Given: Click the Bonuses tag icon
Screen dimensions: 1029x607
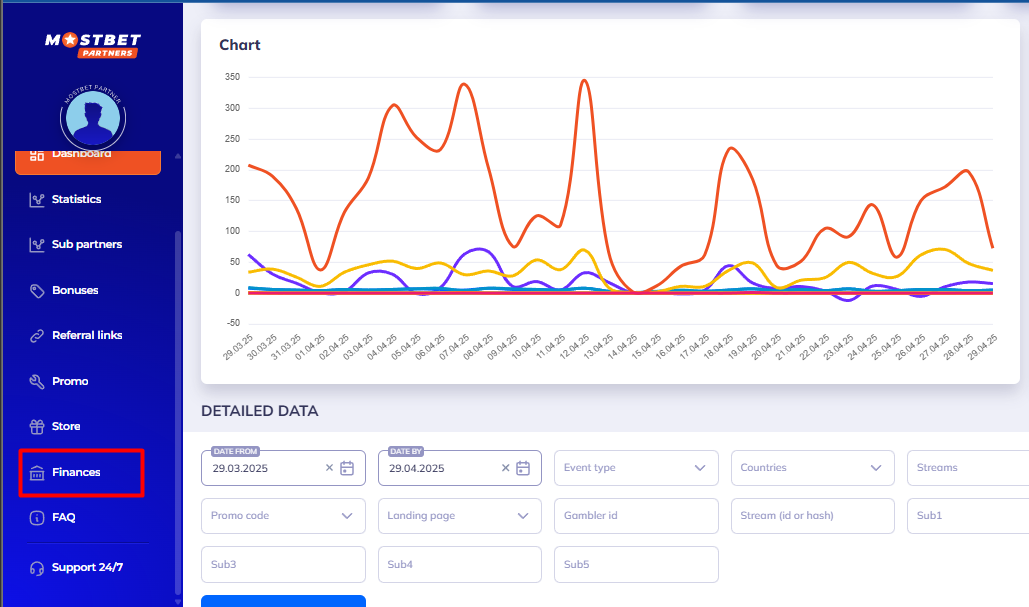Looking at the screenshot, I should [37, 291].
